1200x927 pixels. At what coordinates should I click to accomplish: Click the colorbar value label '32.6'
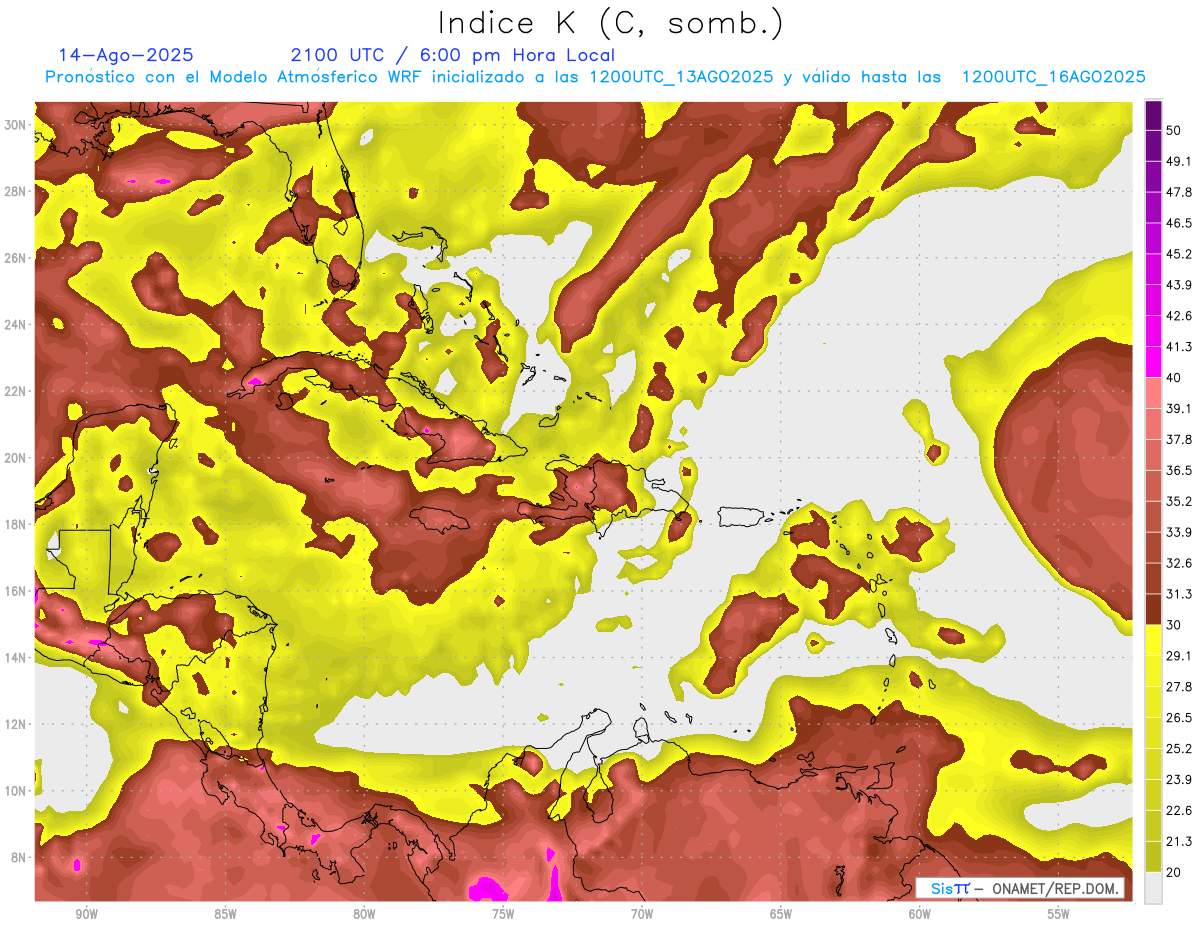[1178, 563]
